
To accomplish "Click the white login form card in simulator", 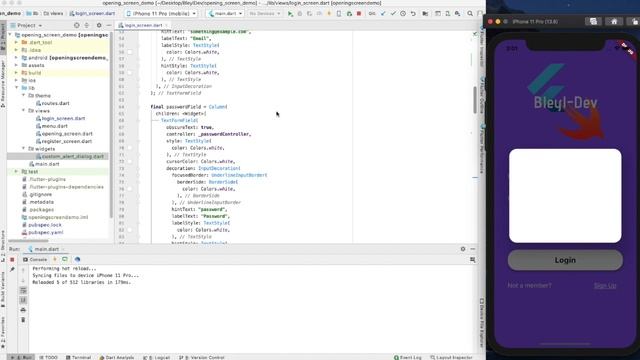I will coord(565,196).
